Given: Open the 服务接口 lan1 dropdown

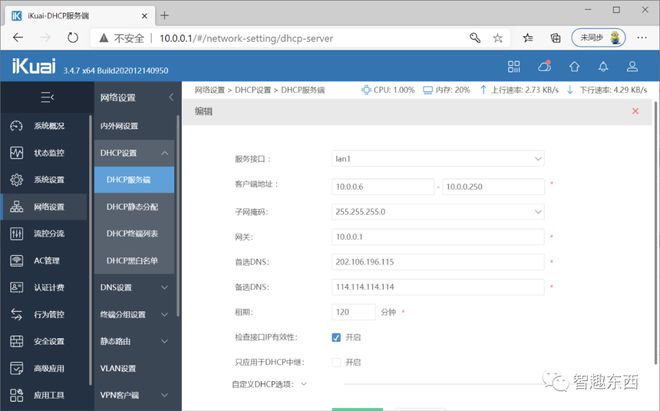Looking at the screenshot, I should coord(437,158).
